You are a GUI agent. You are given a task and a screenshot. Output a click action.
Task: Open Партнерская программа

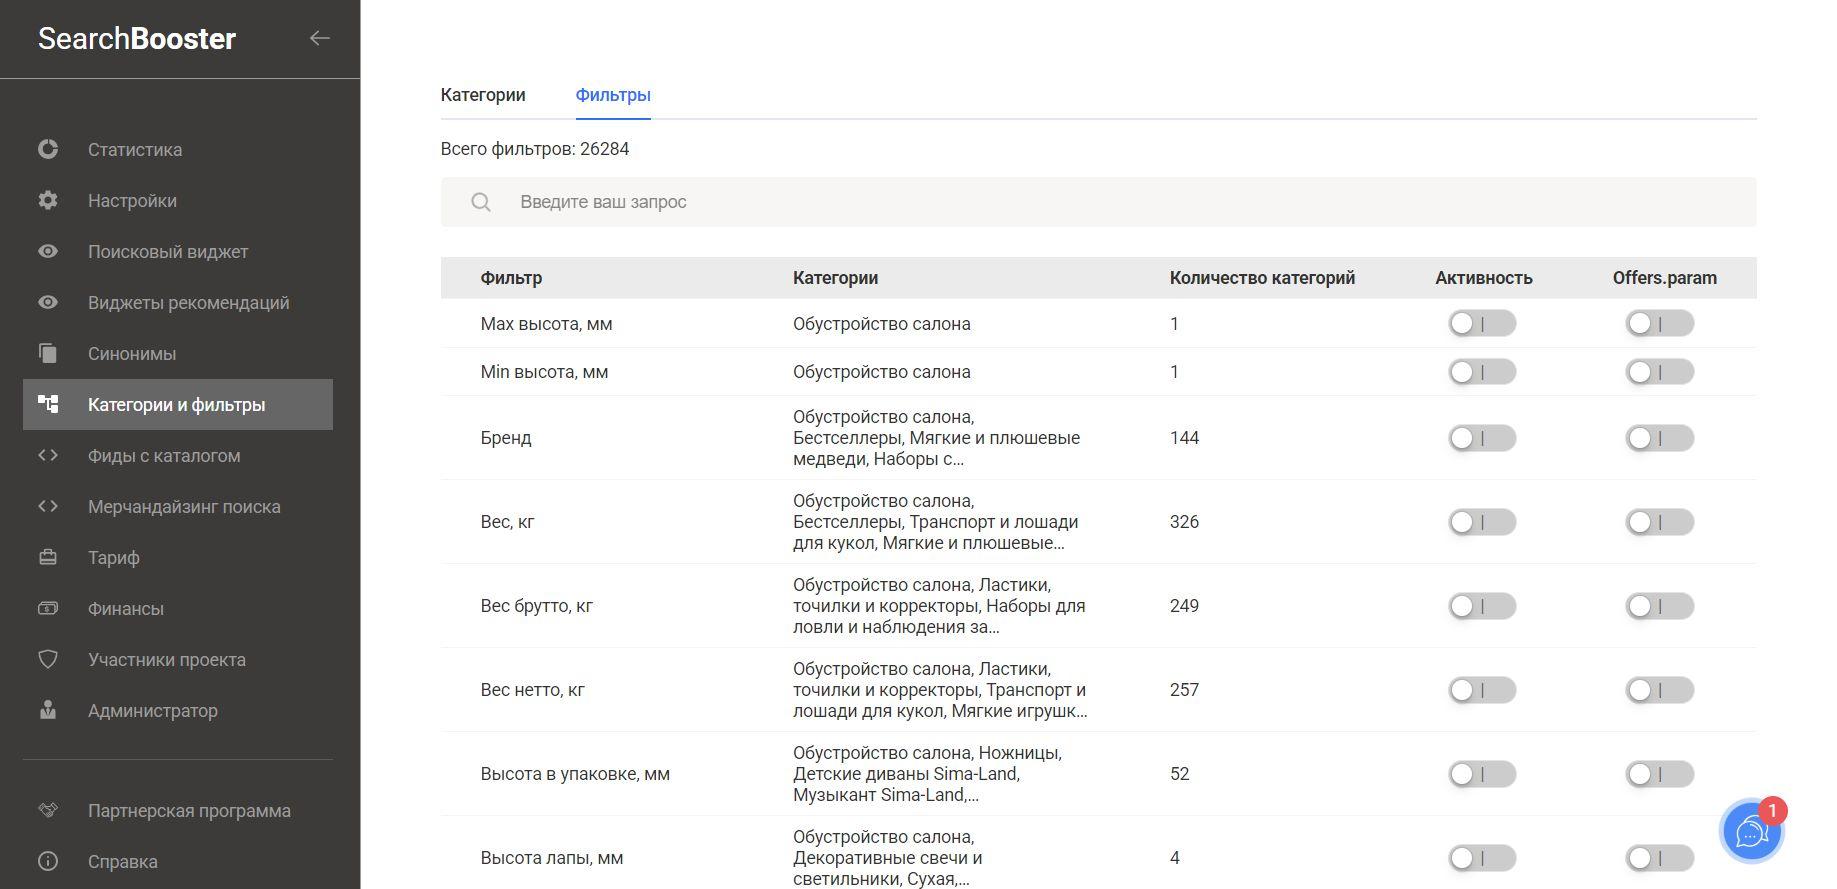click(189, 810)
